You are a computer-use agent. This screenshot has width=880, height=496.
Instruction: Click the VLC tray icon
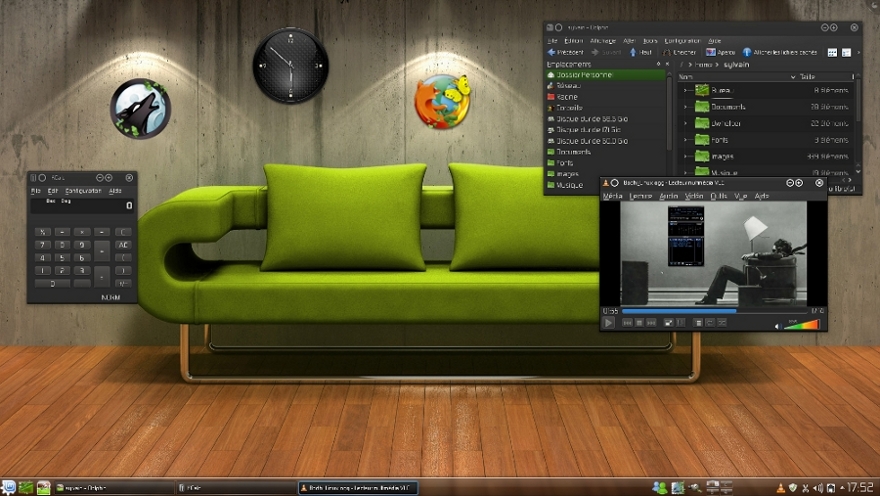point(780,488)
